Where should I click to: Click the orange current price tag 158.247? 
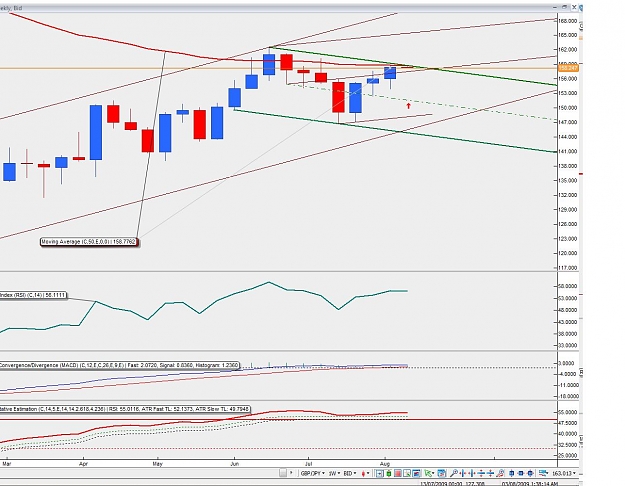tap(568, 68)
